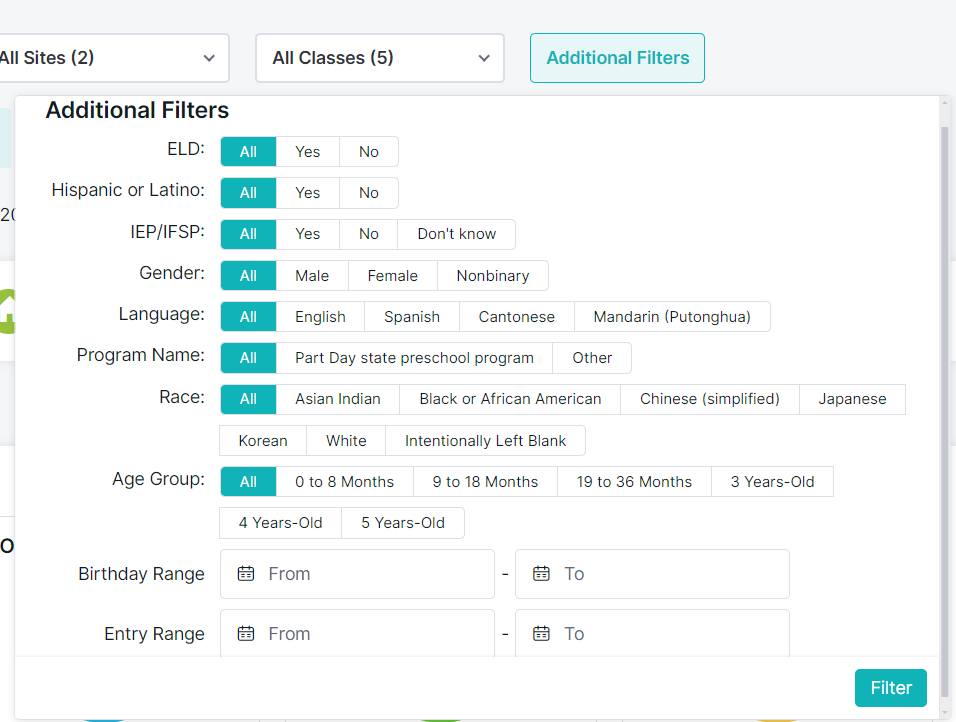Viewport: 956px width, 722px height.
Task: Filter Race by Chinese (simplified)
Action: click(x=710, y=399)
